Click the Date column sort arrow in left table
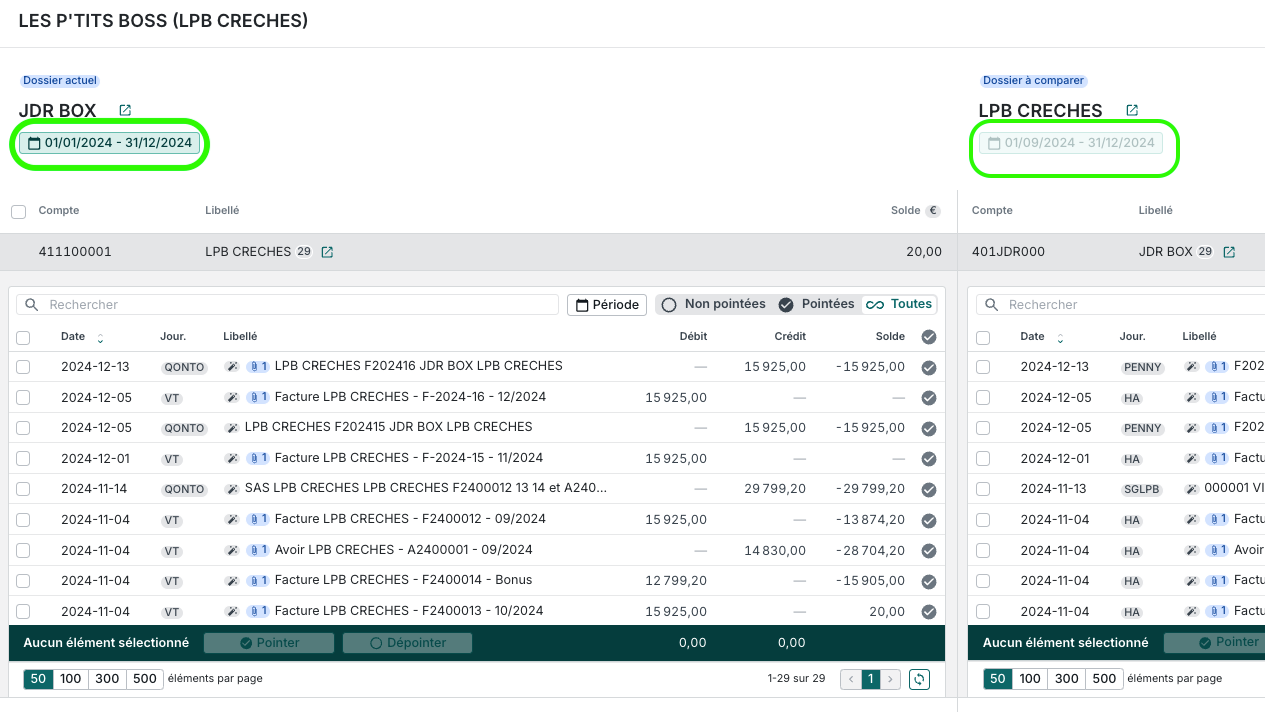 pyautogui.click(x=100, y=338)
